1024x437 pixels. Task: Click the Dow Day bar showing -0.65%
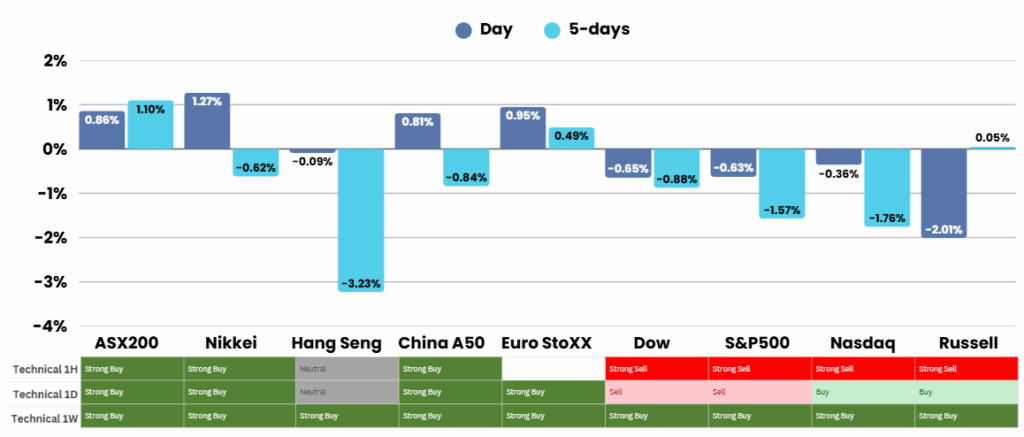click(x=628, y=163)
